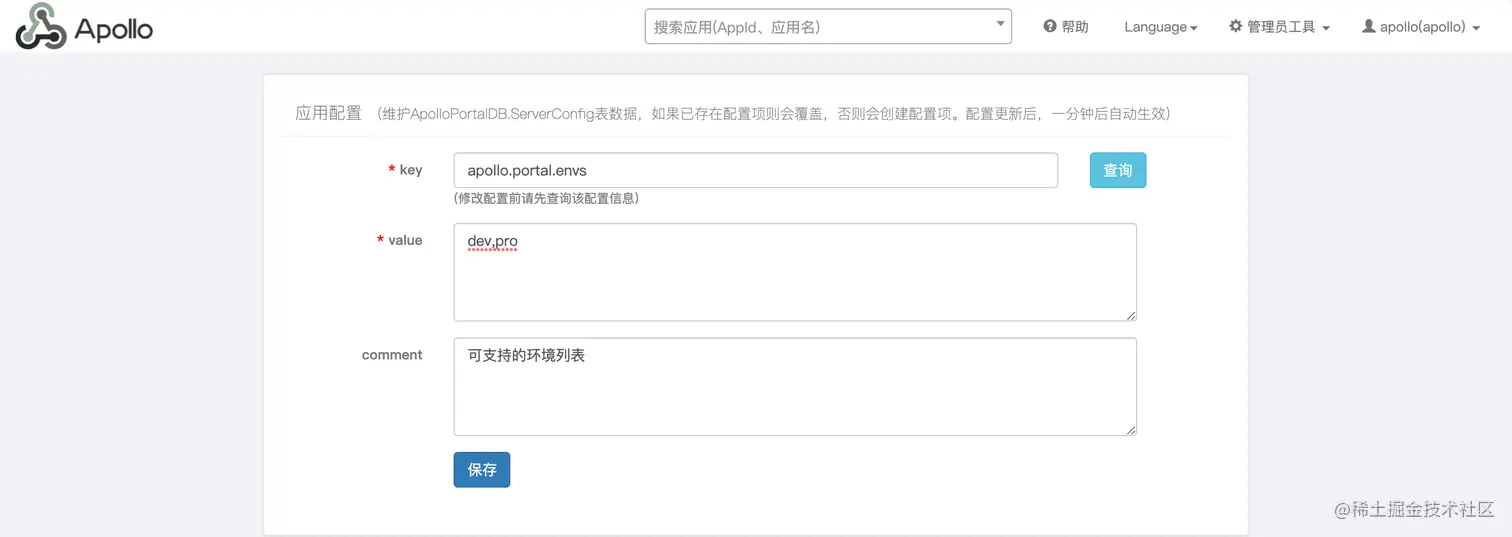
Task: Focus the comment text area
Action: click(795, 386)
